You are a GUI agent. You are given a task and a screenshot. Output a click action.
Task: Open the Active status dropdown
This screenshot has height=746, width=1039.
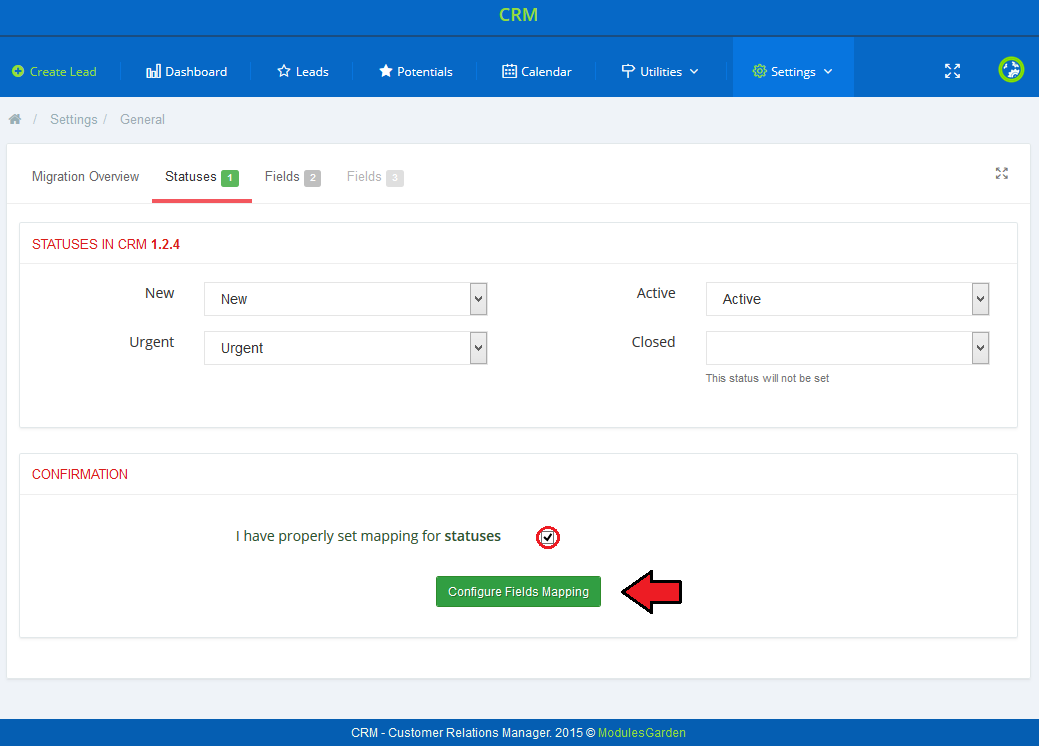848,299
